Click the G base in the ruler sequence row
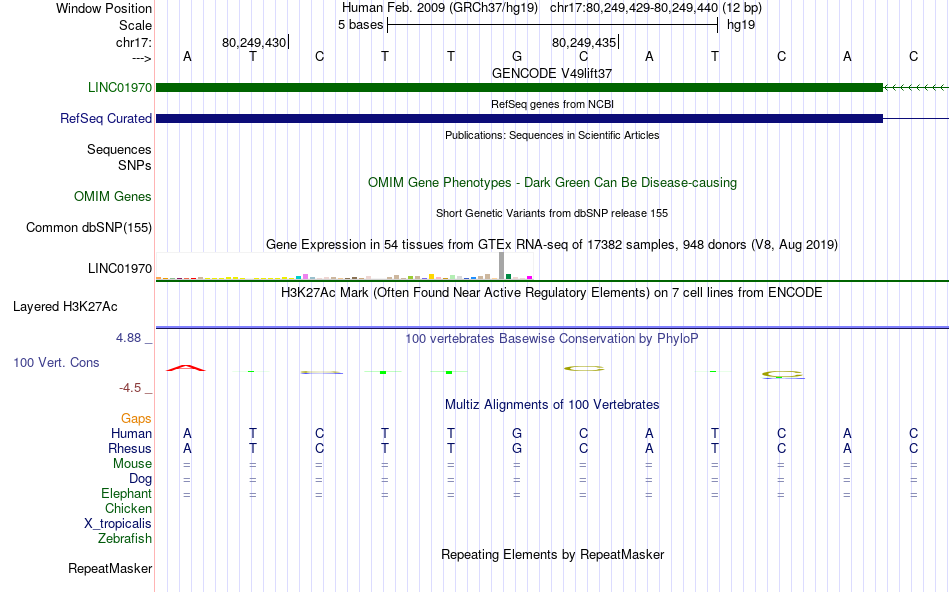This screenshot has height=592, width=950. [x=517, y=56]
